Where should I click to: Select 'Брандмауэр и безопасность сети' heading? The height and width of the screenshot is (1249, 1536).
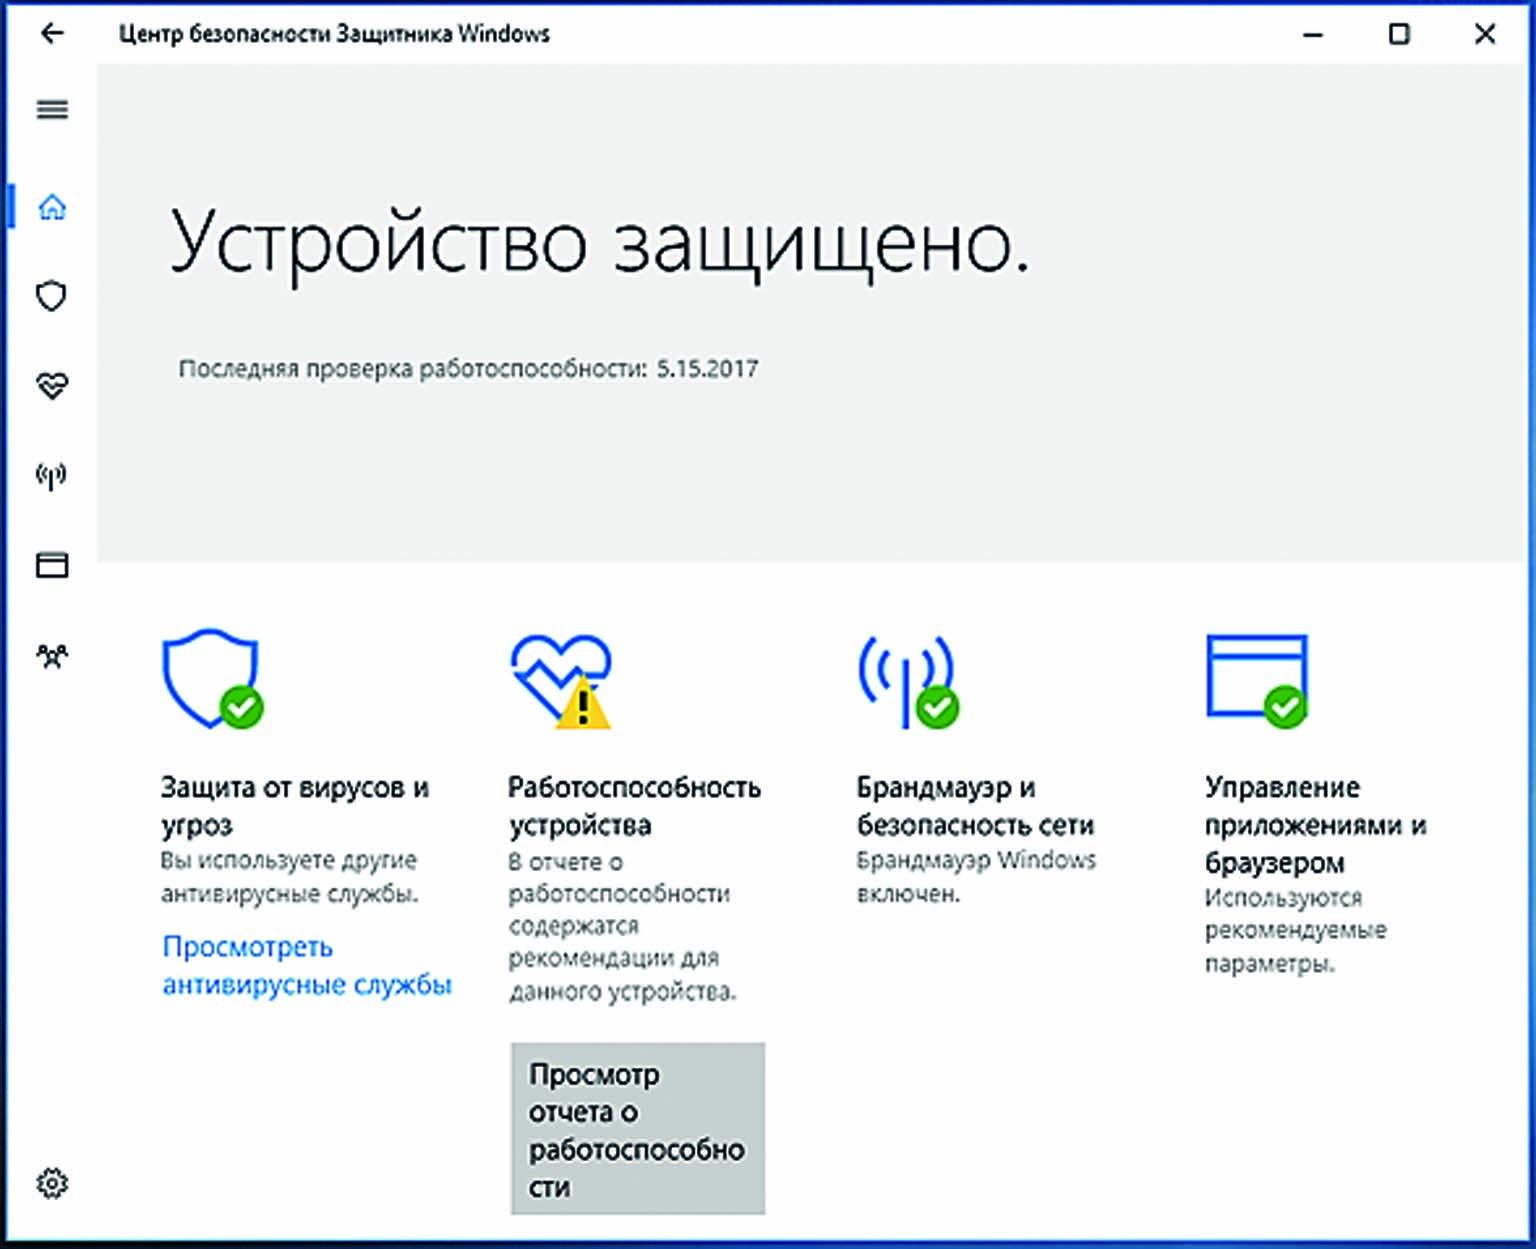click(975, 806)
